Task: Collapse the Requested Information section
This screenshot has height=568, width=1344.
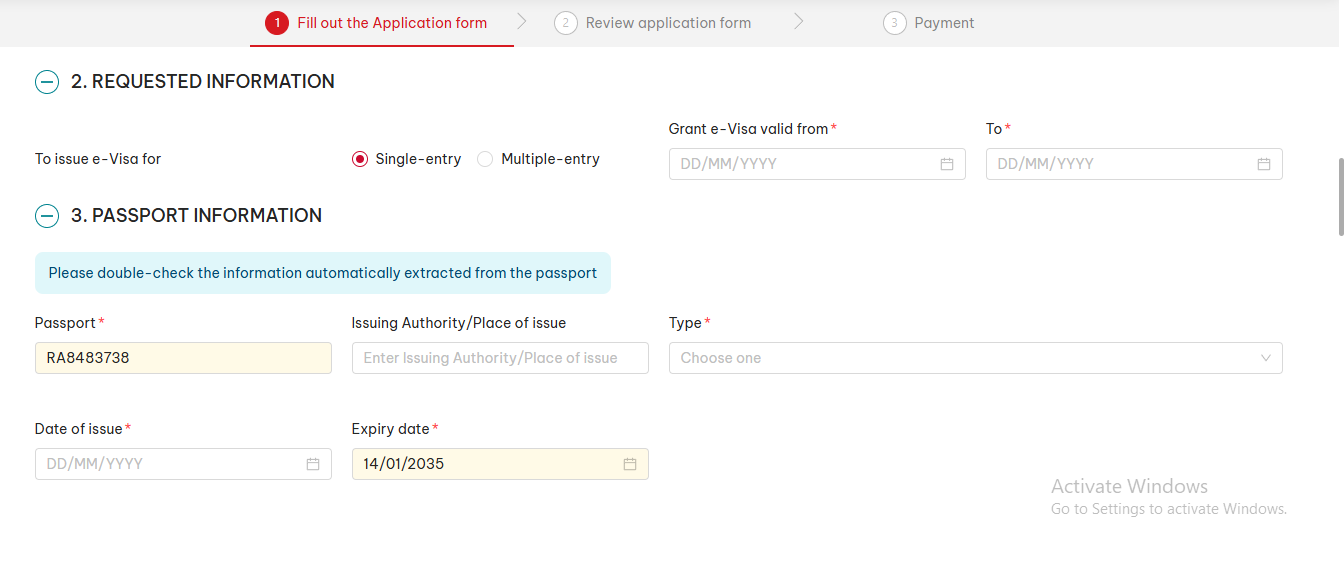Action: pyautogui.click(x=47, y=82)
